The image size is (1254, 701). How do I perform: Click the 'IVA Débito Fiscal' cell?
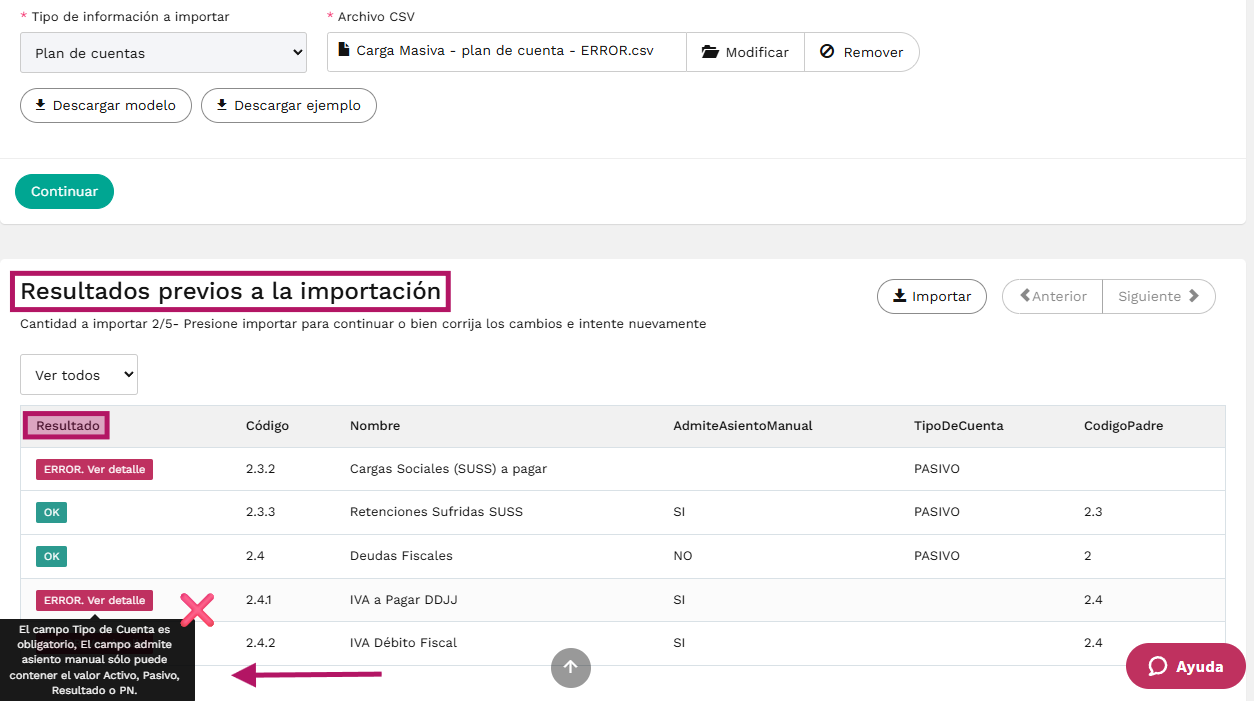tap(403, 643)
